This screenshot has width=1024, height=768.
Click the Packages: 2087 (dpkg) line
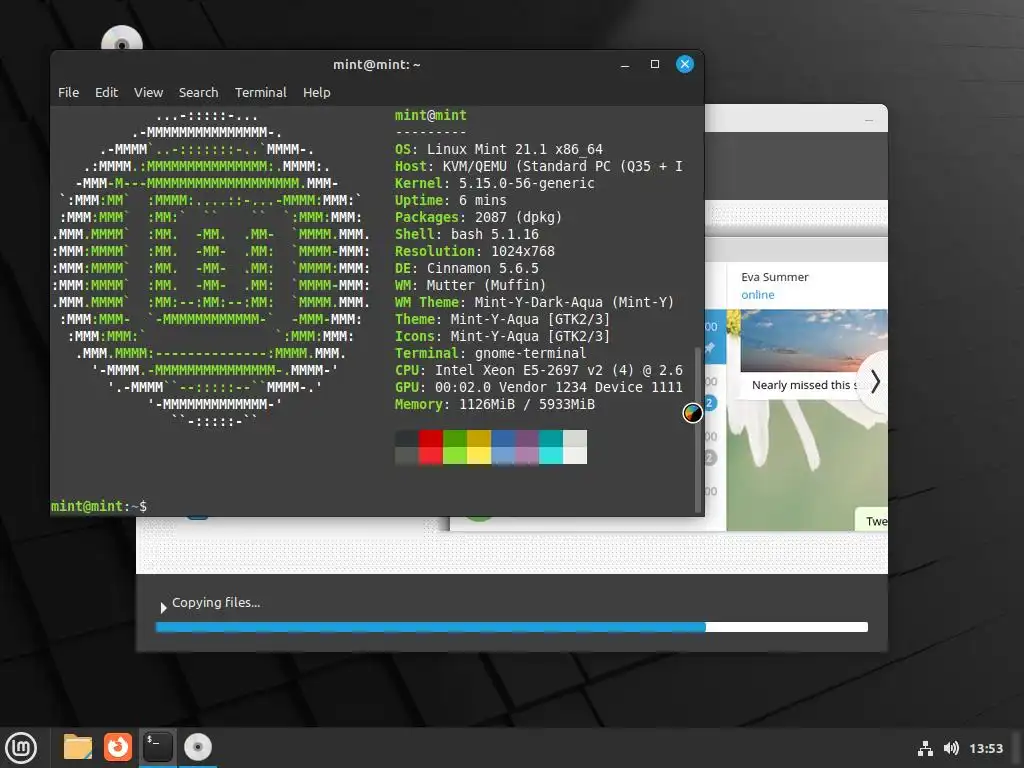click(x=478, y=217)
